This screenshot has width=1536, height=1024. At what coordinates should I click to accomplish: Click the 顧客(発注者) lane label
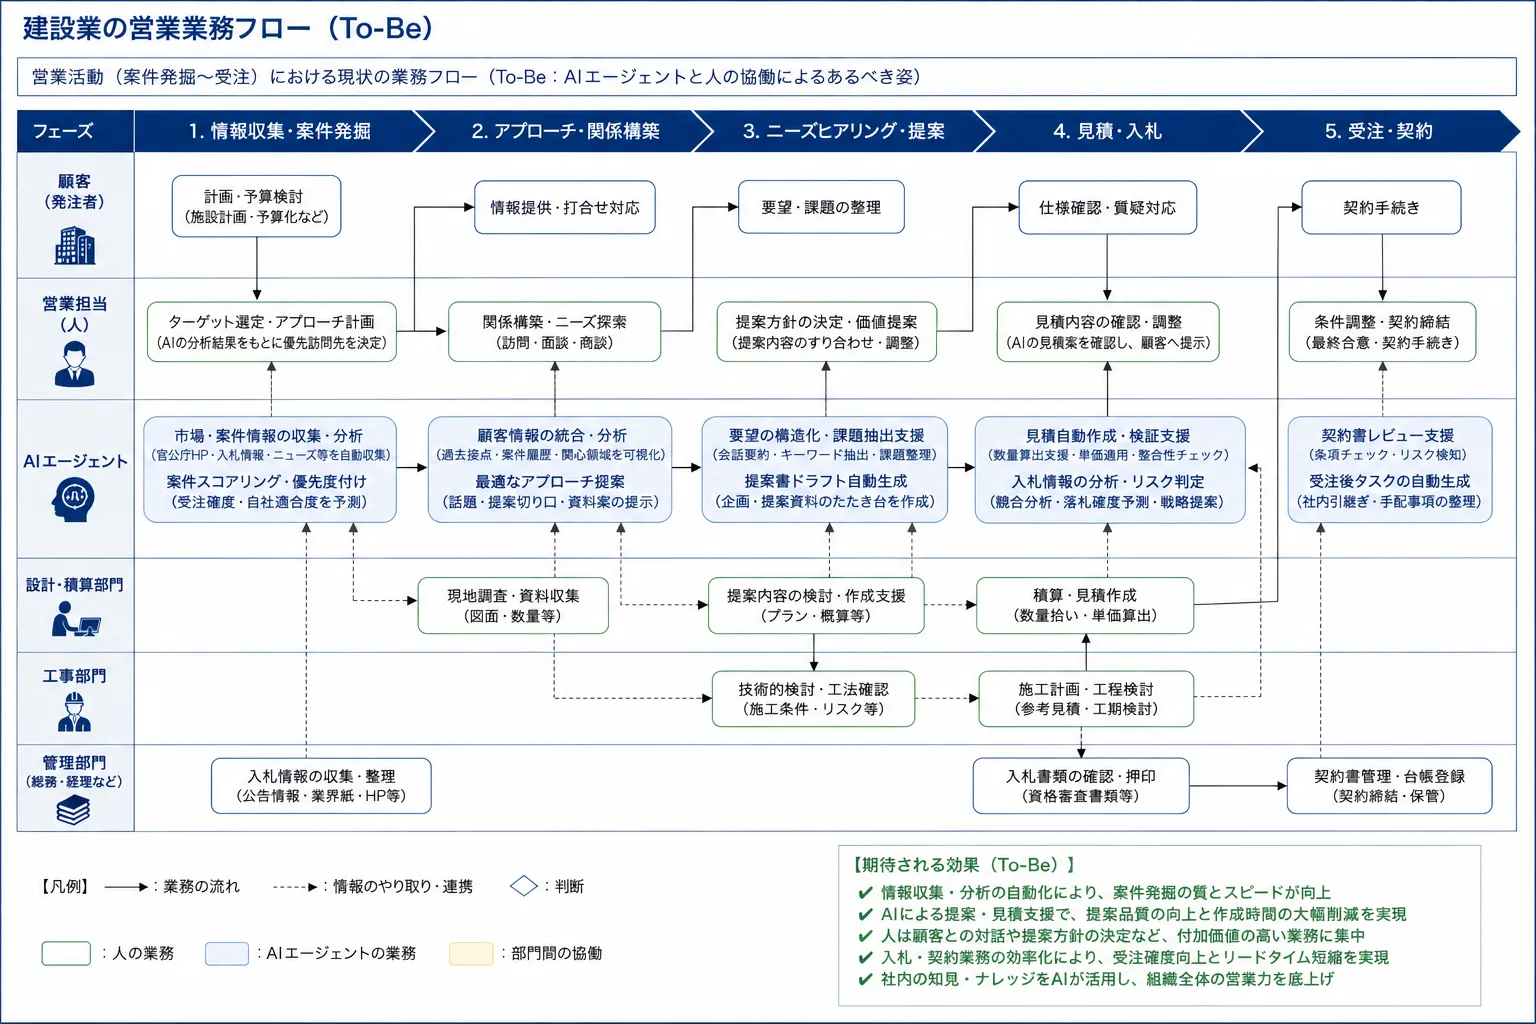tap(74, 191)
